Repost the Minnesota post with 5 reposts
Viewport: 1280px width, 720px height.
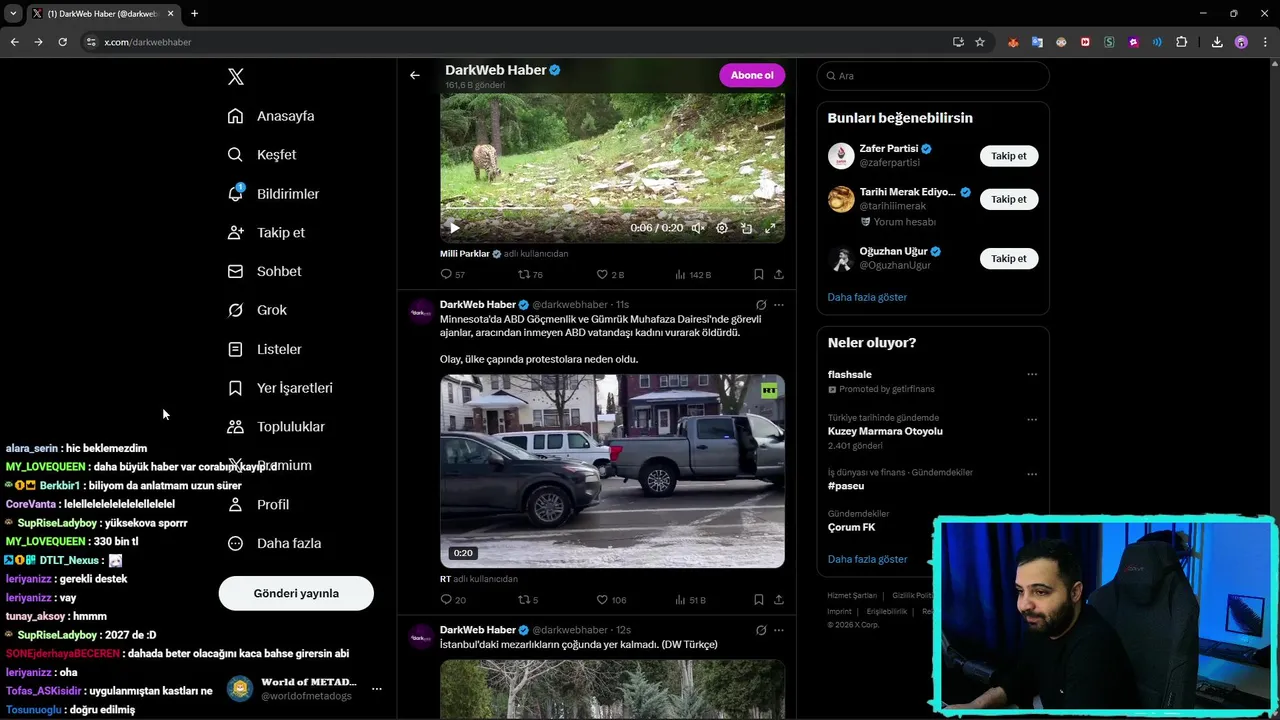[528, 600]
